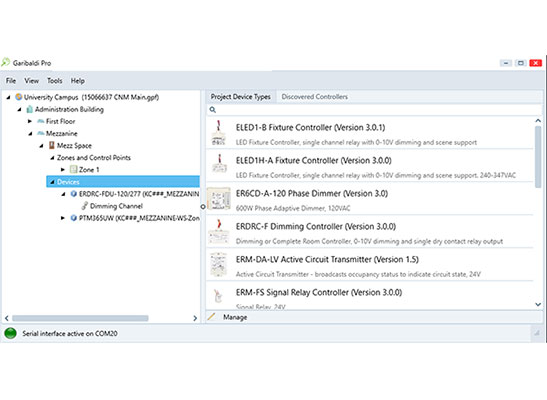Viewport: 547px width, 400px height.
Task: Open the Help menu
Action: pos(77,81)
